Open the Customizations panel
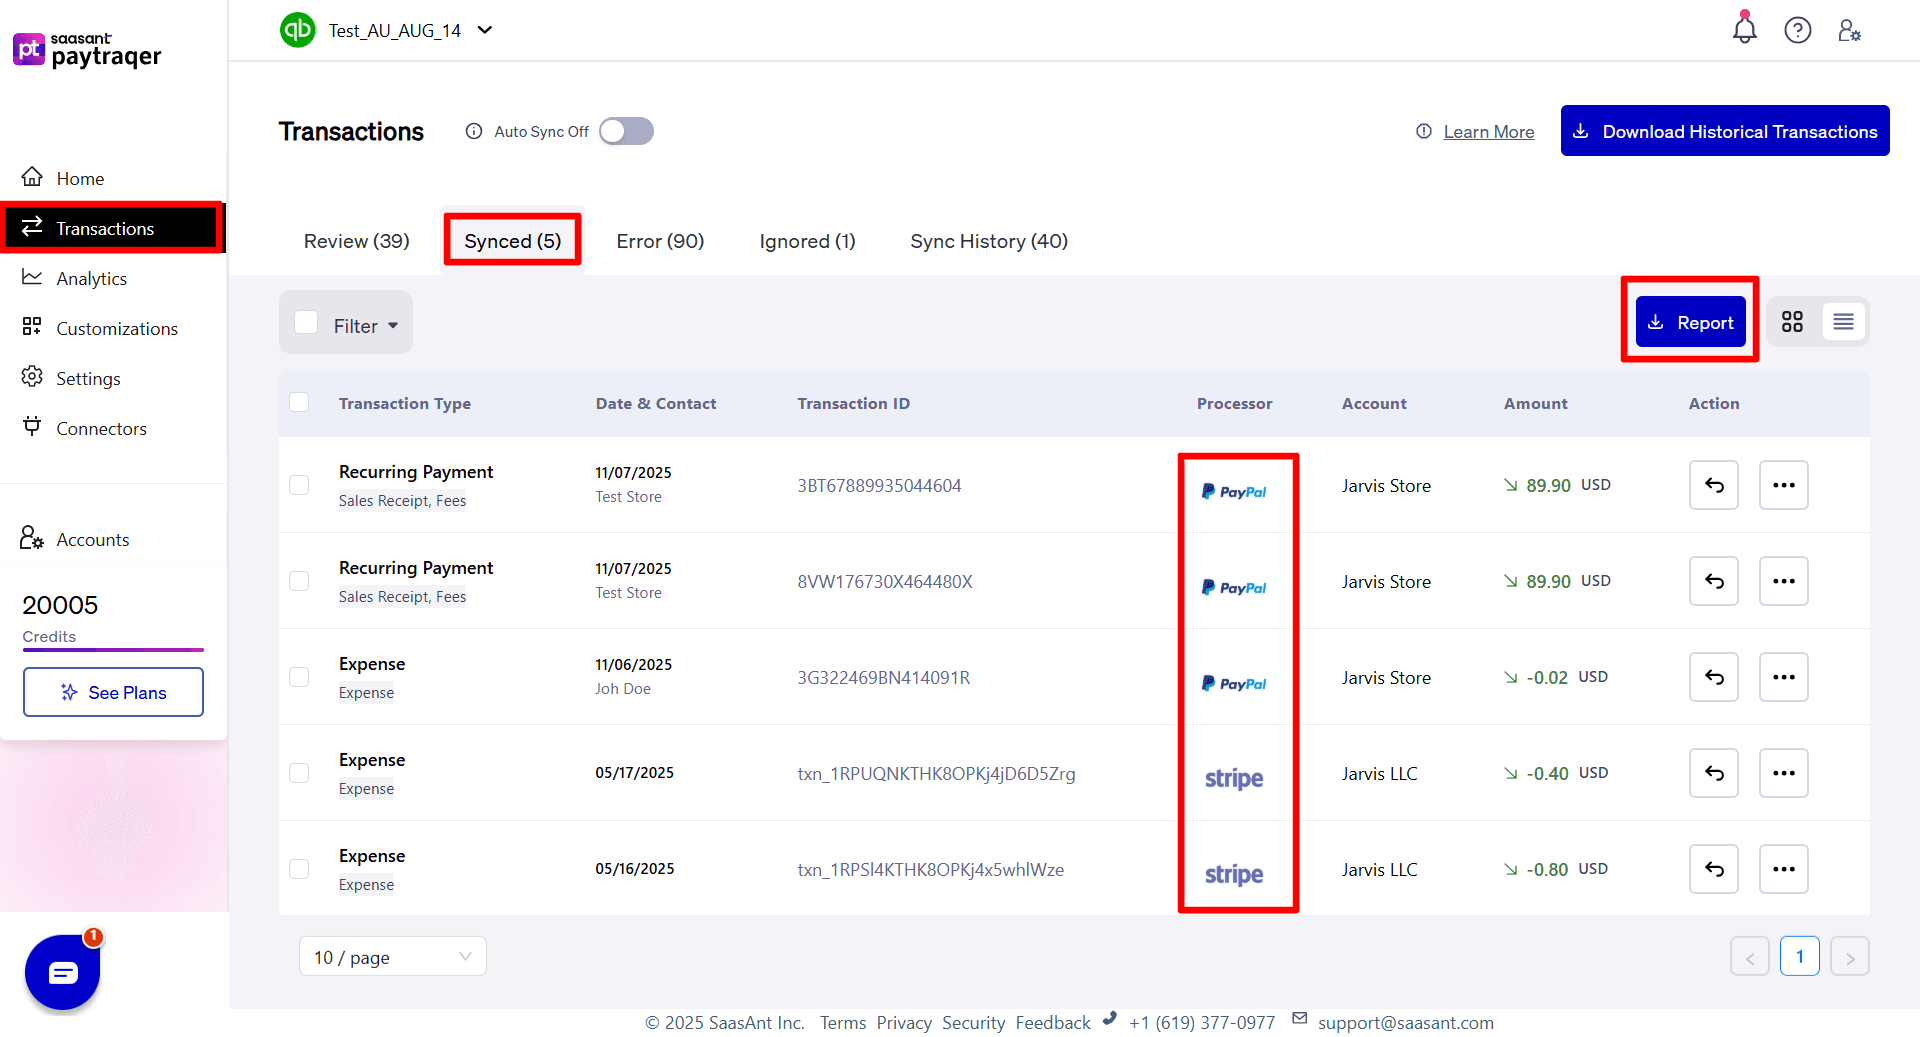The image size is (1920, 1037). click(x=117, y=328)
